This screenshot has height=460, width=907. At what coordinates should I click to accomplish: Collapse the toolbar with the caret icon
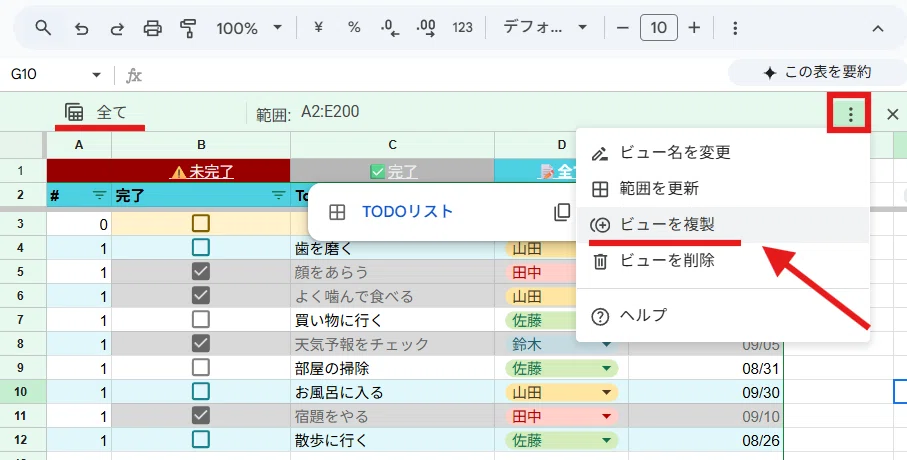click(x=878, y=28)
